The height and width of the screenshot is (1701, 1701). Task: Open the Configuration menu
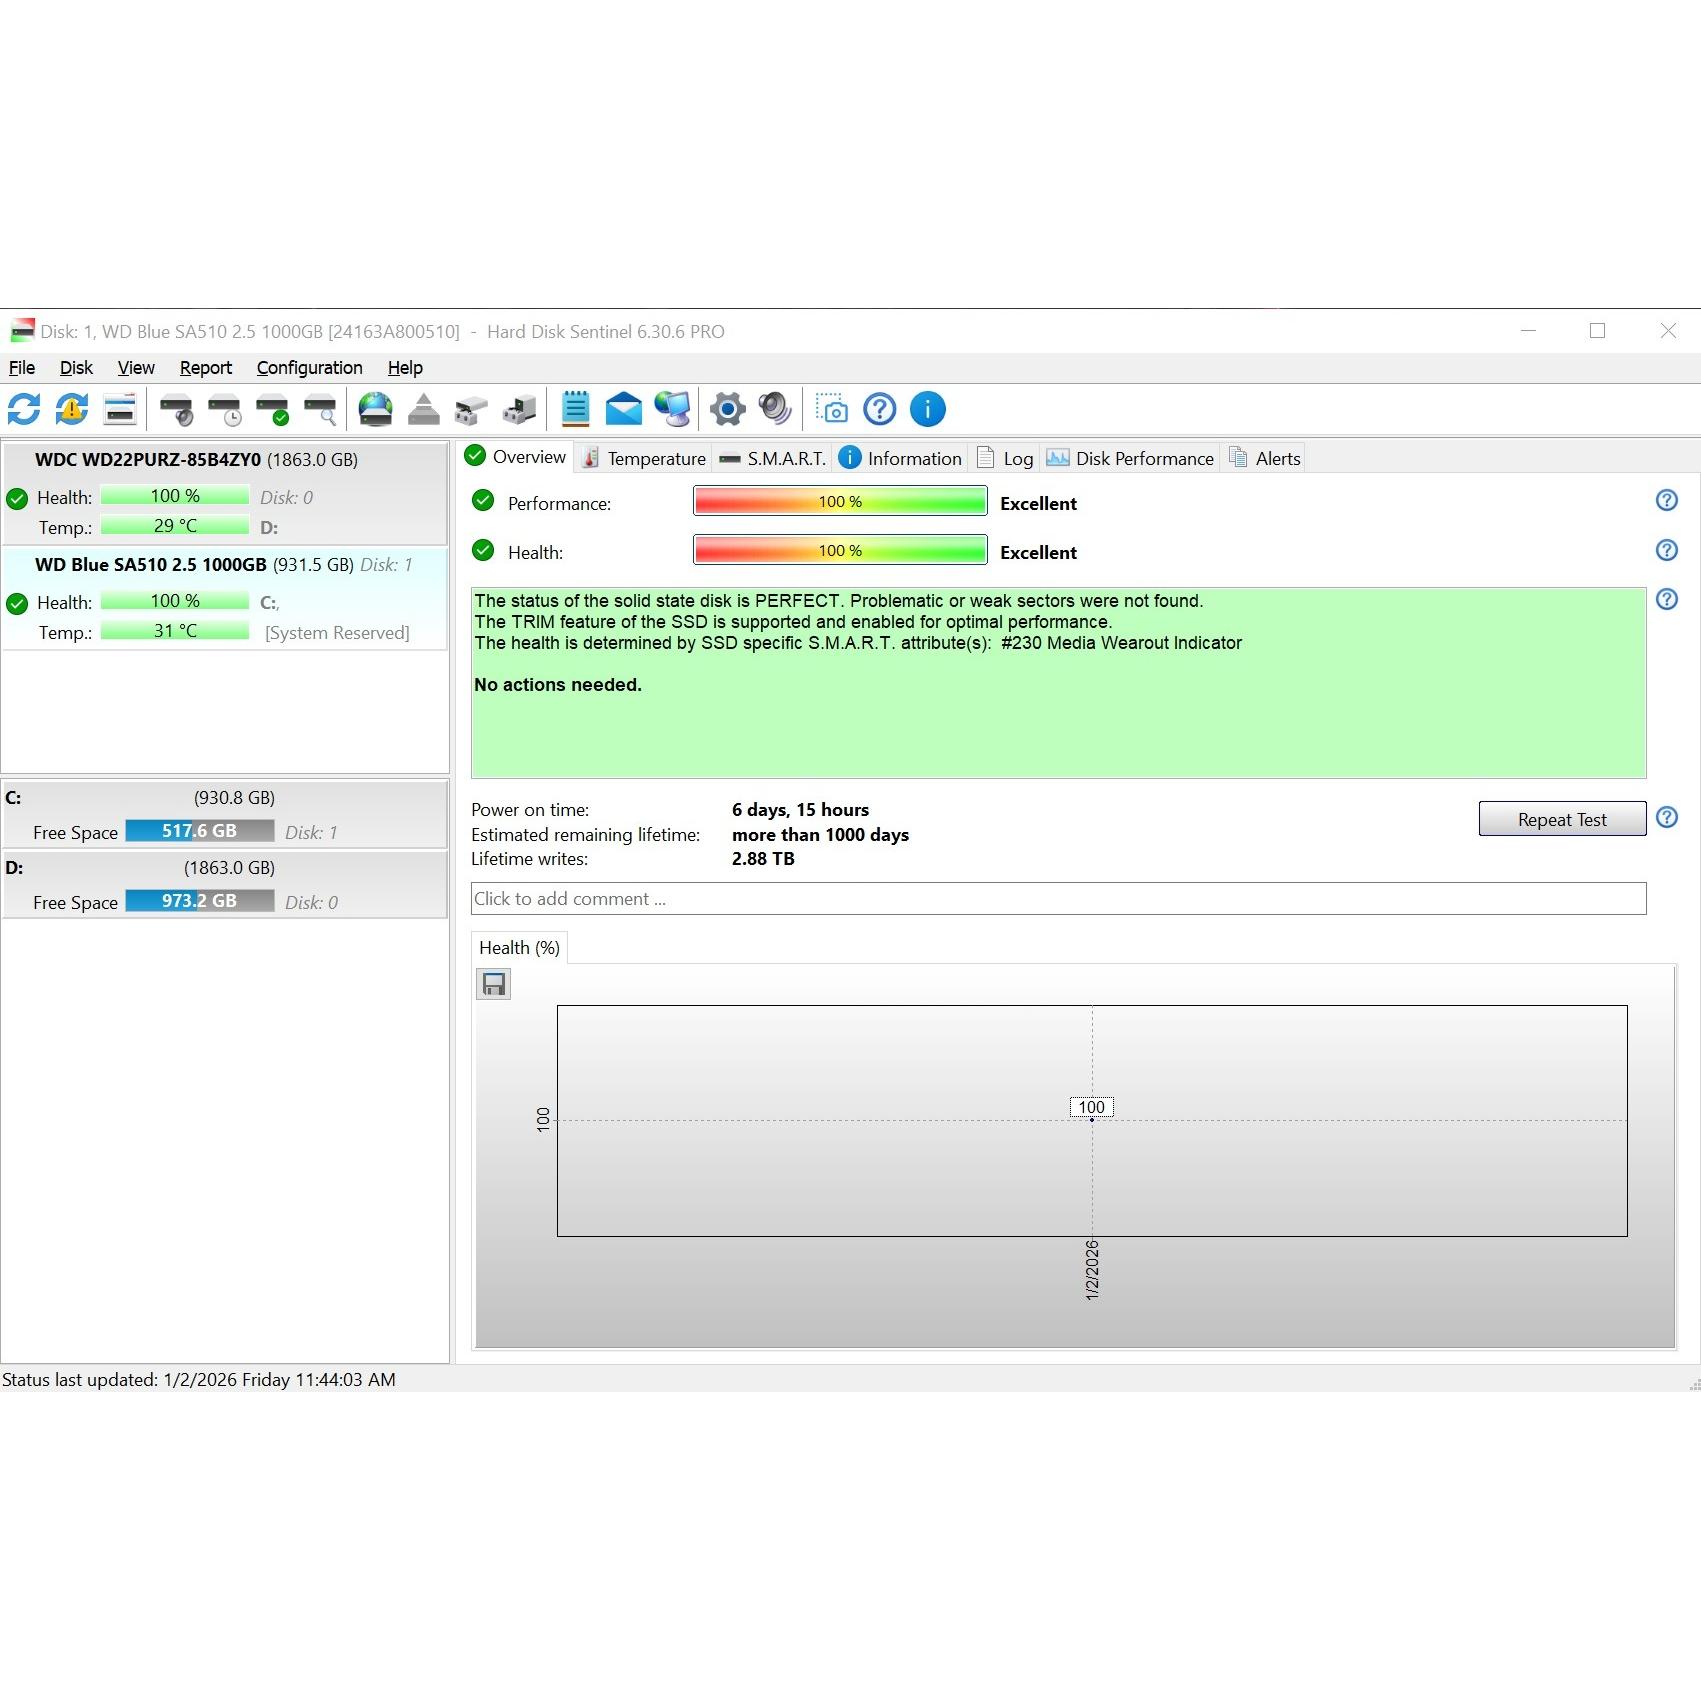[309, 368]
